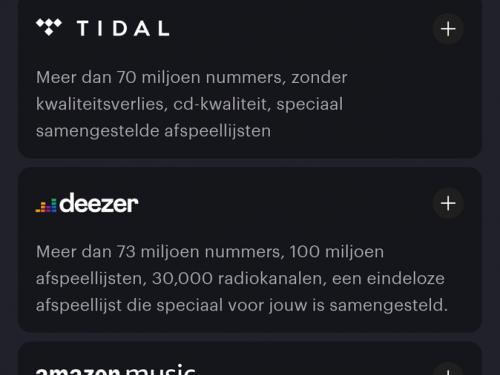Add the Deezer music service

448,203
